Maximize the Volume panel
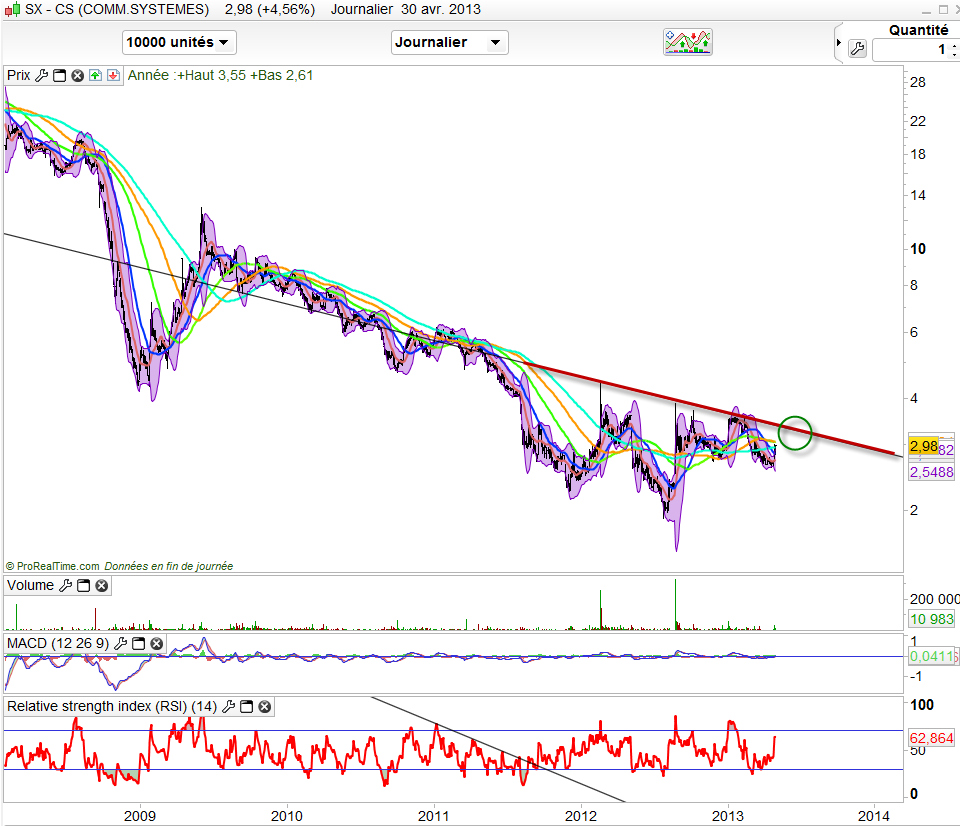This screenshot has height=826, width=960. pos(83,586)
